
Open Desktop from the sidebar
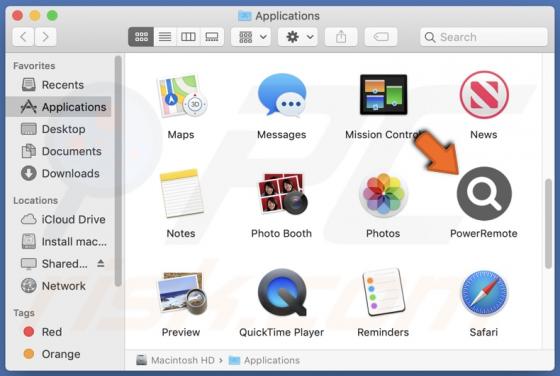coord(59,129)
